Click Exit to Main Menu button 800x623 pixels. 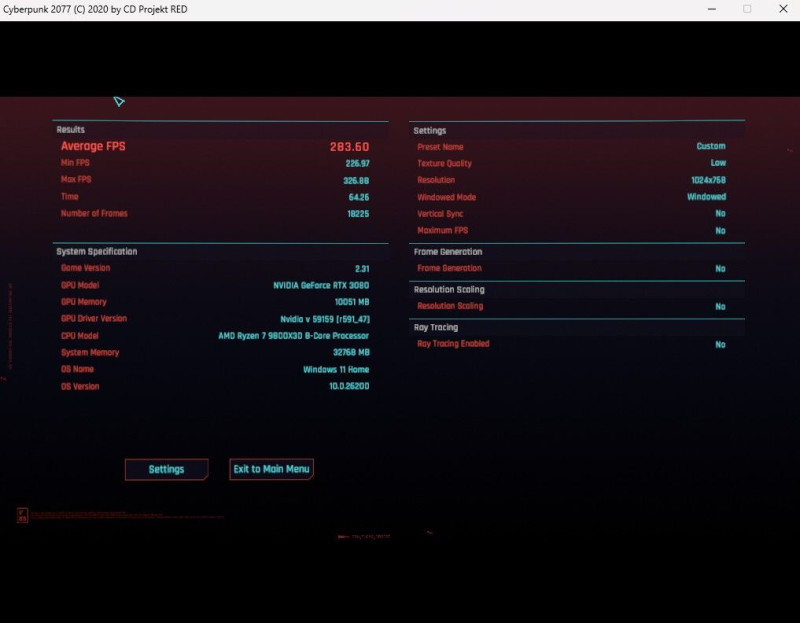coord(271,469)
